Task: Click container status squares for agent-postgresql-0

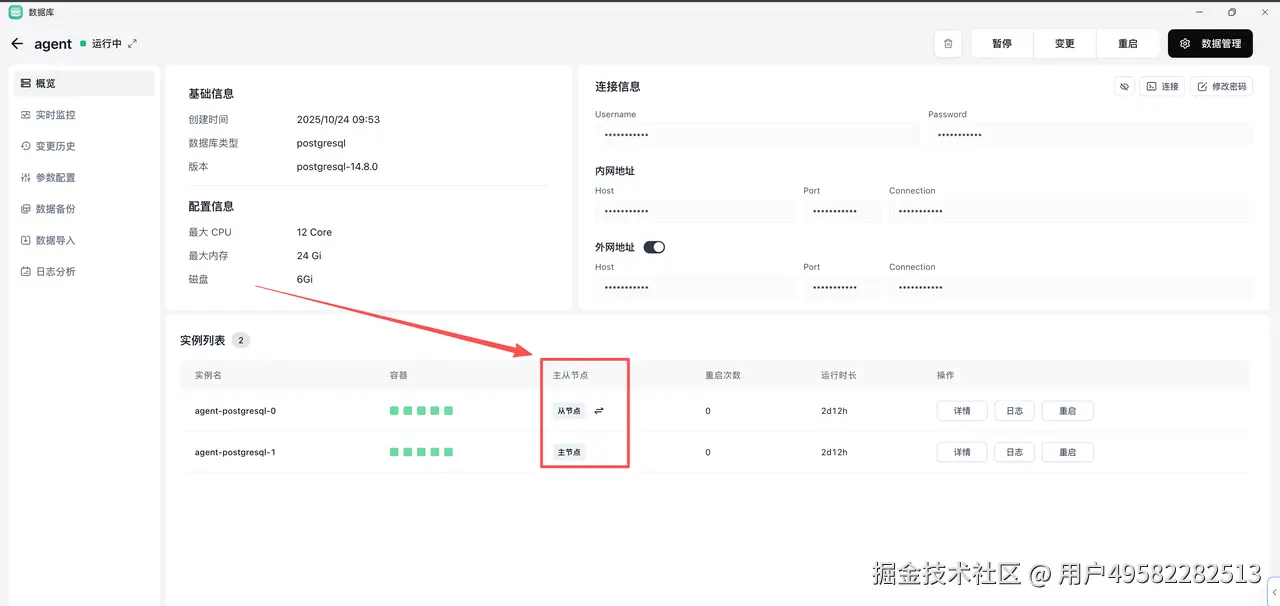Action: tap(421, 411)
